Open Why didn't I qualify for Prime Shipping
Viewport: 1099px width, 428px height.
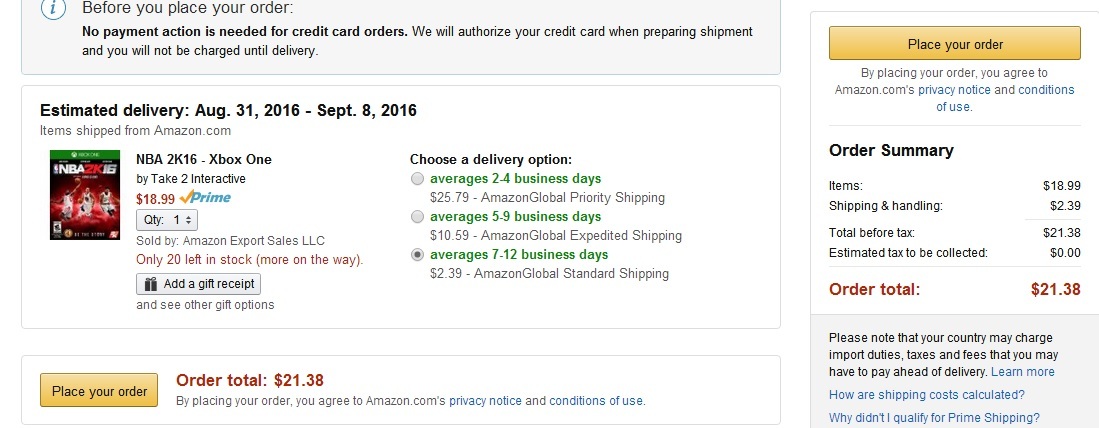coord(934,417)
